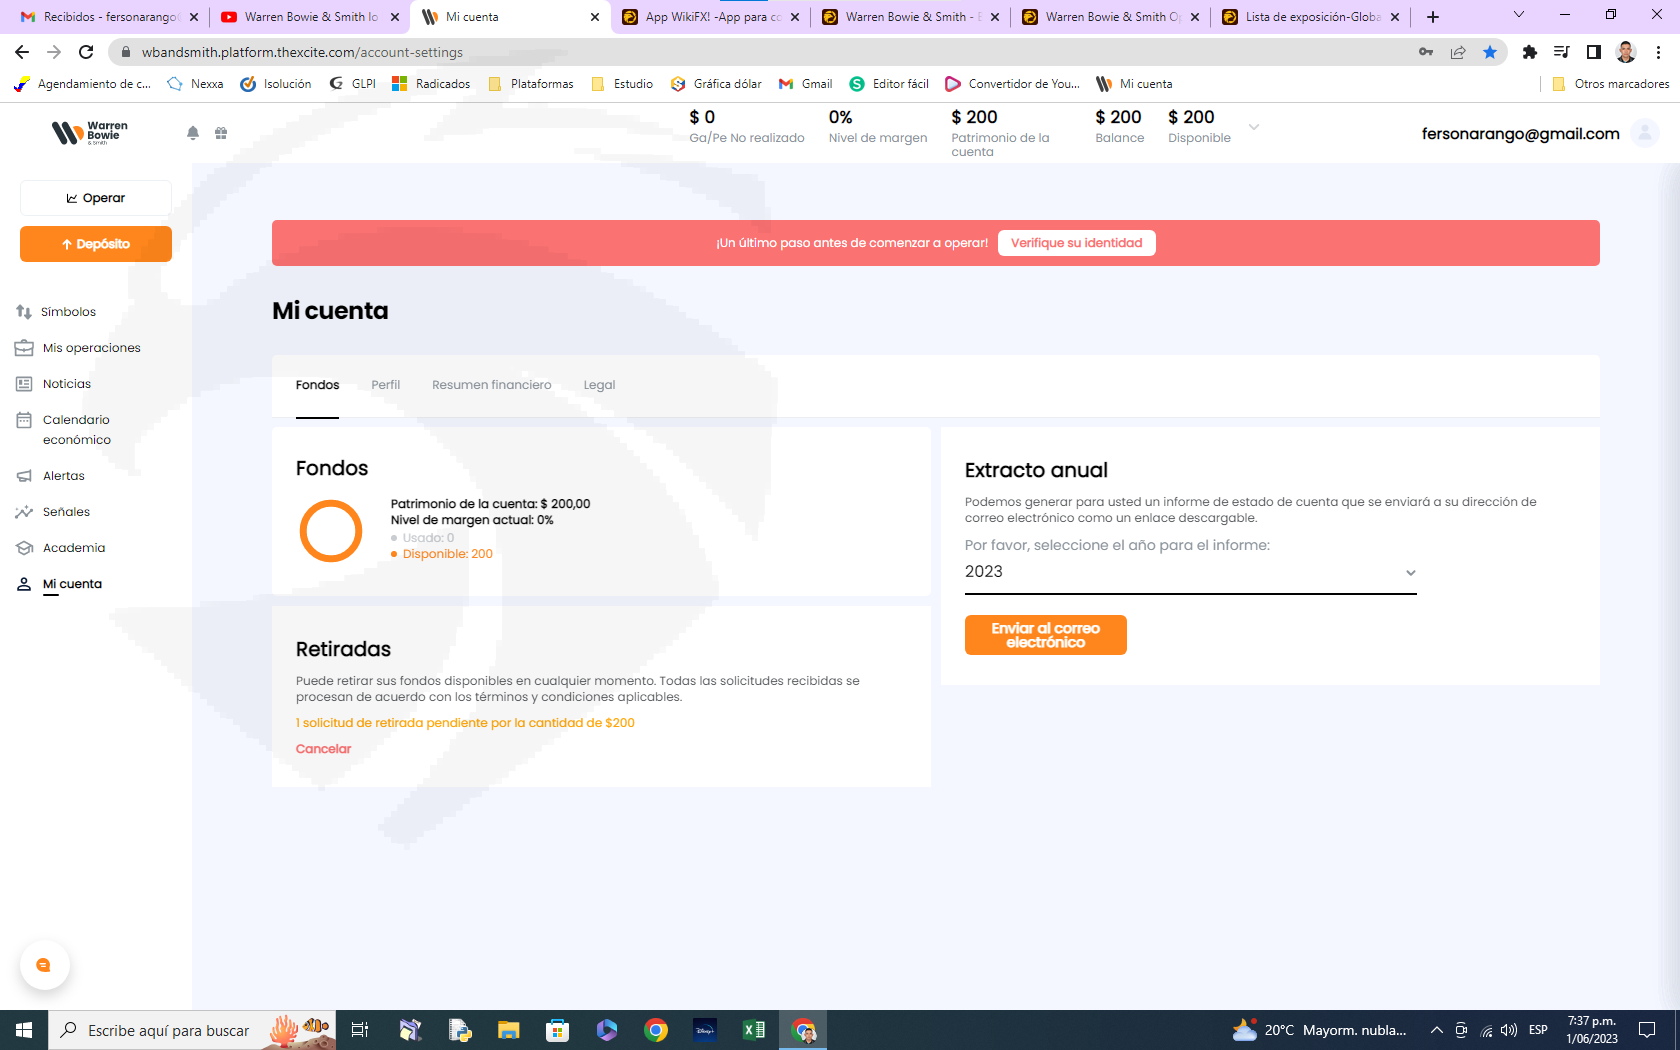Open Chrome menu three dots
This screenshot has height=1050, width=1680.
tap(1659, 52)
